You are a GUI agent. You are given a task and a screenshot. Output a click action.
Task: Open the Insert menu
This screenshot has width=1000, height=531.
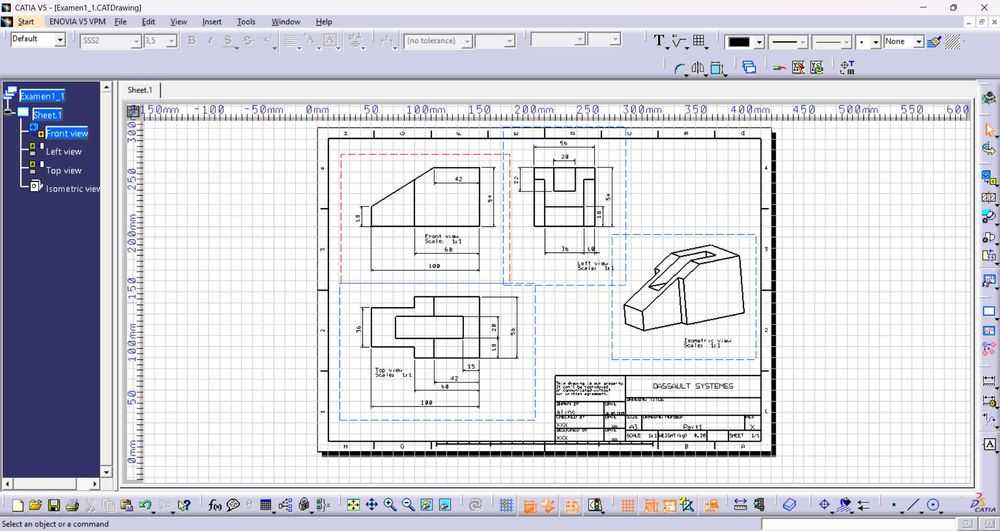212,22
